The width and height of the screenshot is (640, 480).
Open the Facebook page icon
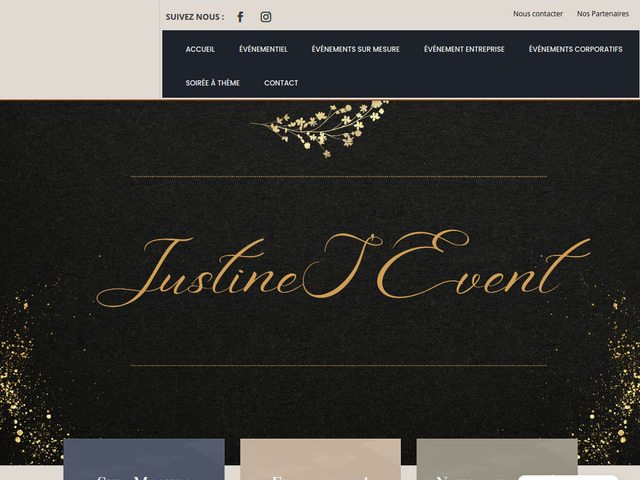pyautogui.click(x=240, y=17)
